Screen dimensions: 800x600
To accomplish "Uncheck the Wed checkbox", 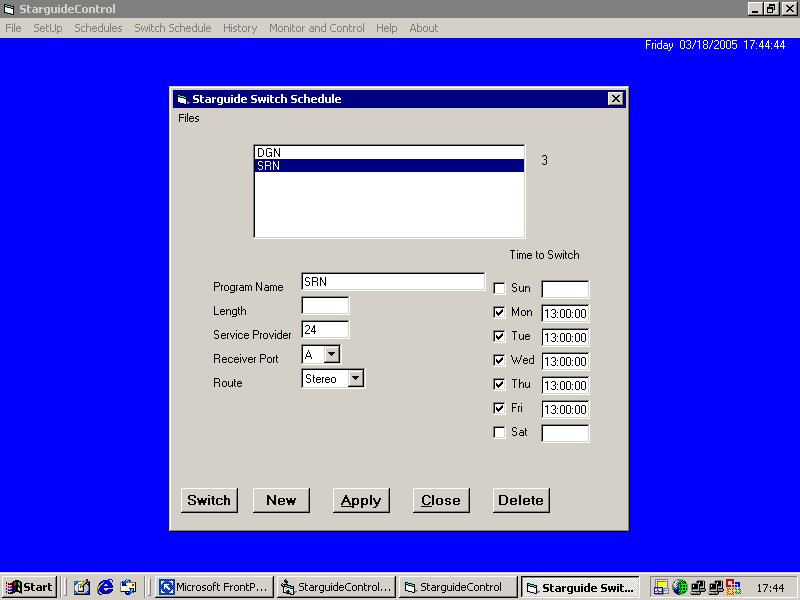I will tap(499, 360).
